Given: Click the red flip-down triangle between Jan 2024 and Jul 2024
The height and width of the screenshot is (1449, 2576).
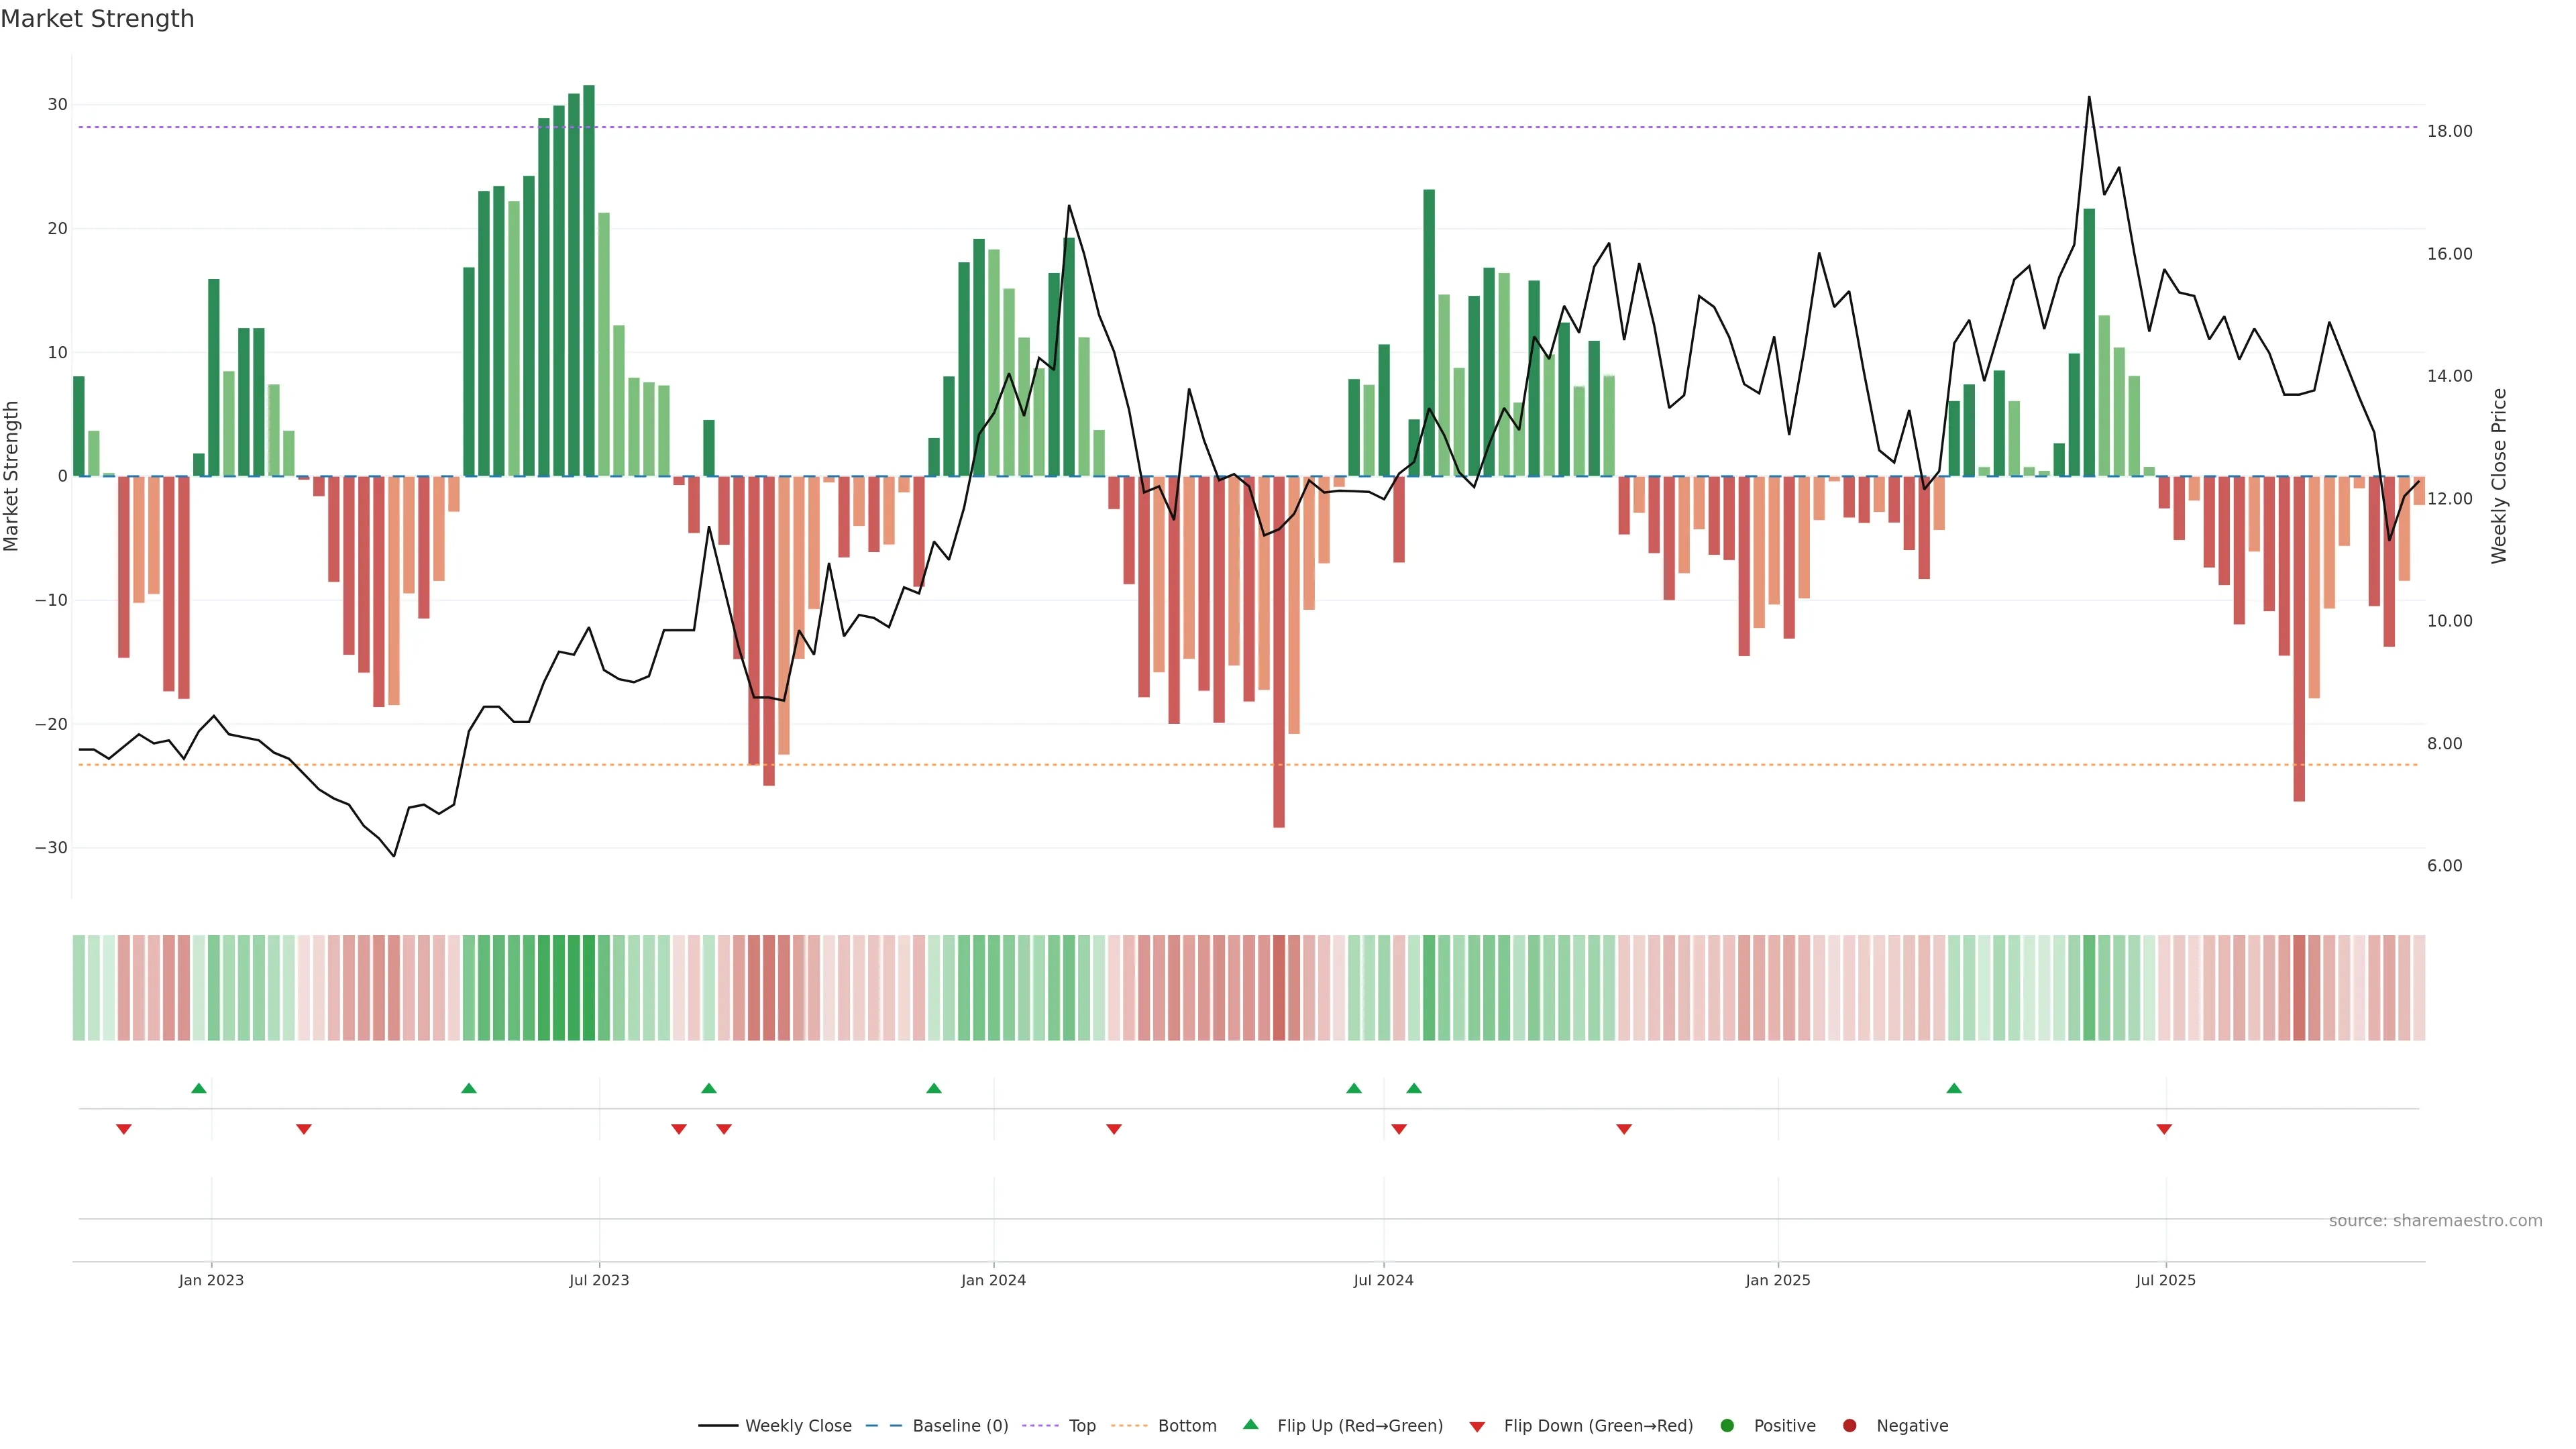Looking at the screenshot, I should 1114,1129.
